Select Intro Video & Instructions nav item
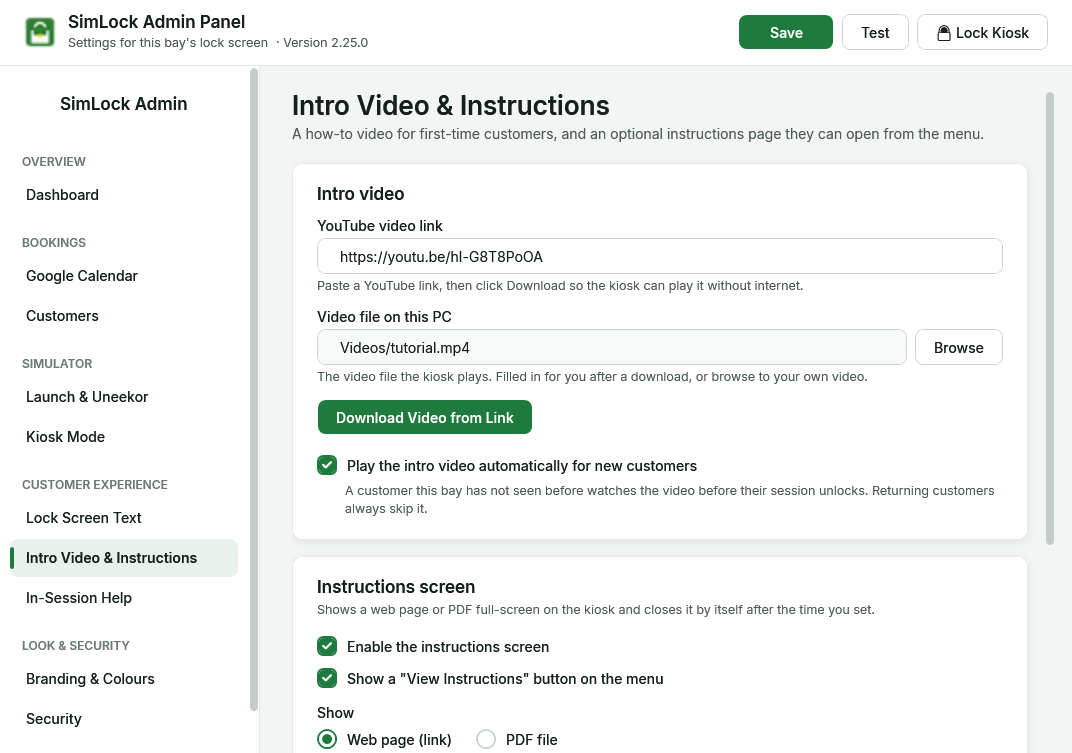The width and height of the screenshot is (1072, 753). (x=124, y=558)
